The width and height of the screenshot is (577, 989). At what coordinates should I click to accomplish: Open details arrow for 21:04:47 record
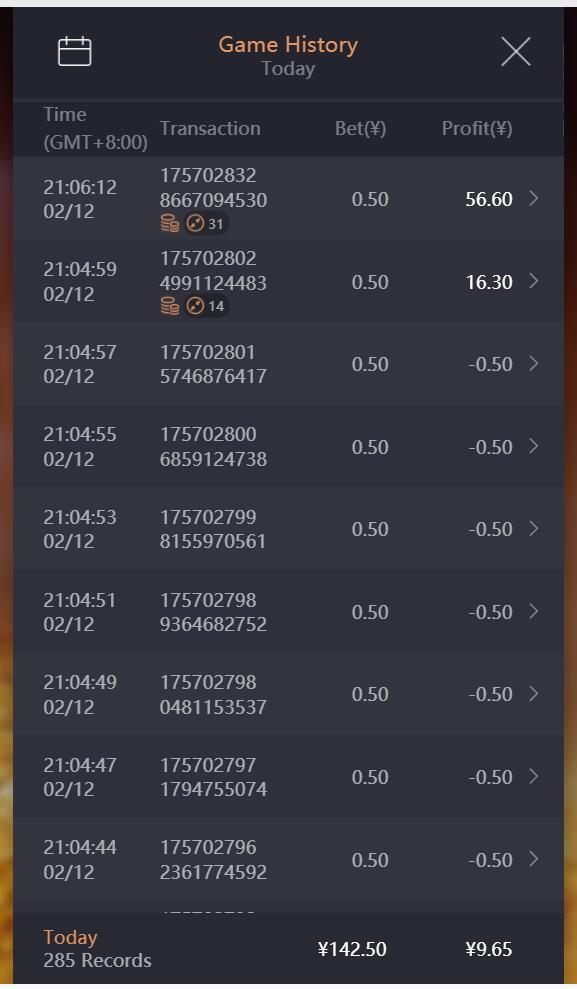pyautogui.click(x=533, y=776)
